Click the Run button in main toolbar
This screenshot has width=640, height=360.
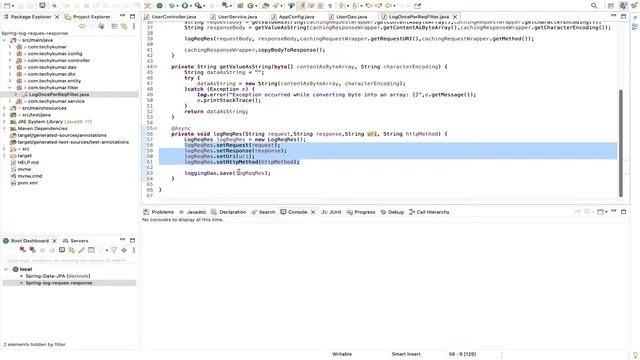pos(185,6)
